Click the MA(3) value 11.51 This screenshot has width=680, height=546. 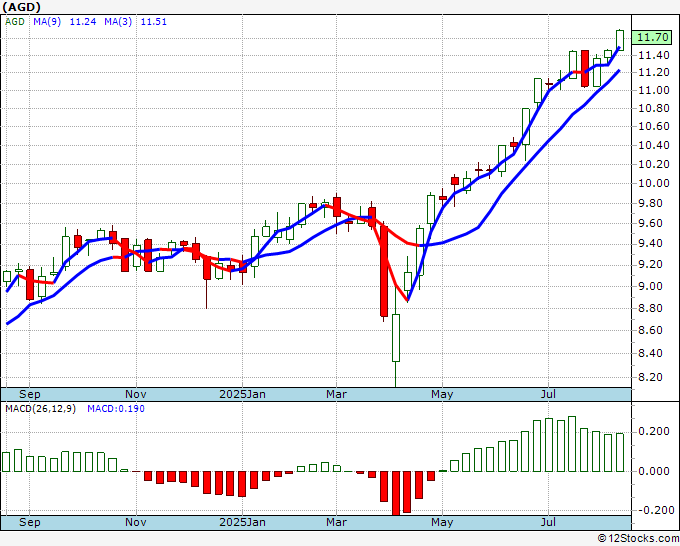(x=154, y=21)
